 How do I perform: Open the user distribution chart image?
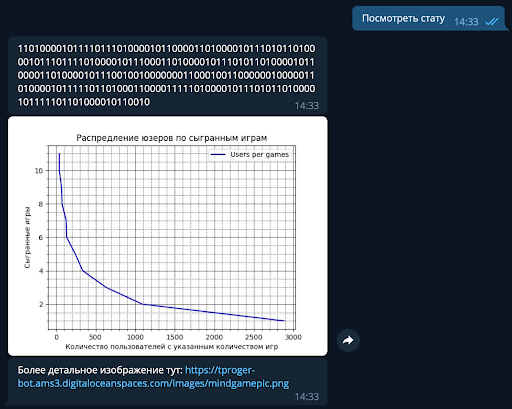click(168, 236)
